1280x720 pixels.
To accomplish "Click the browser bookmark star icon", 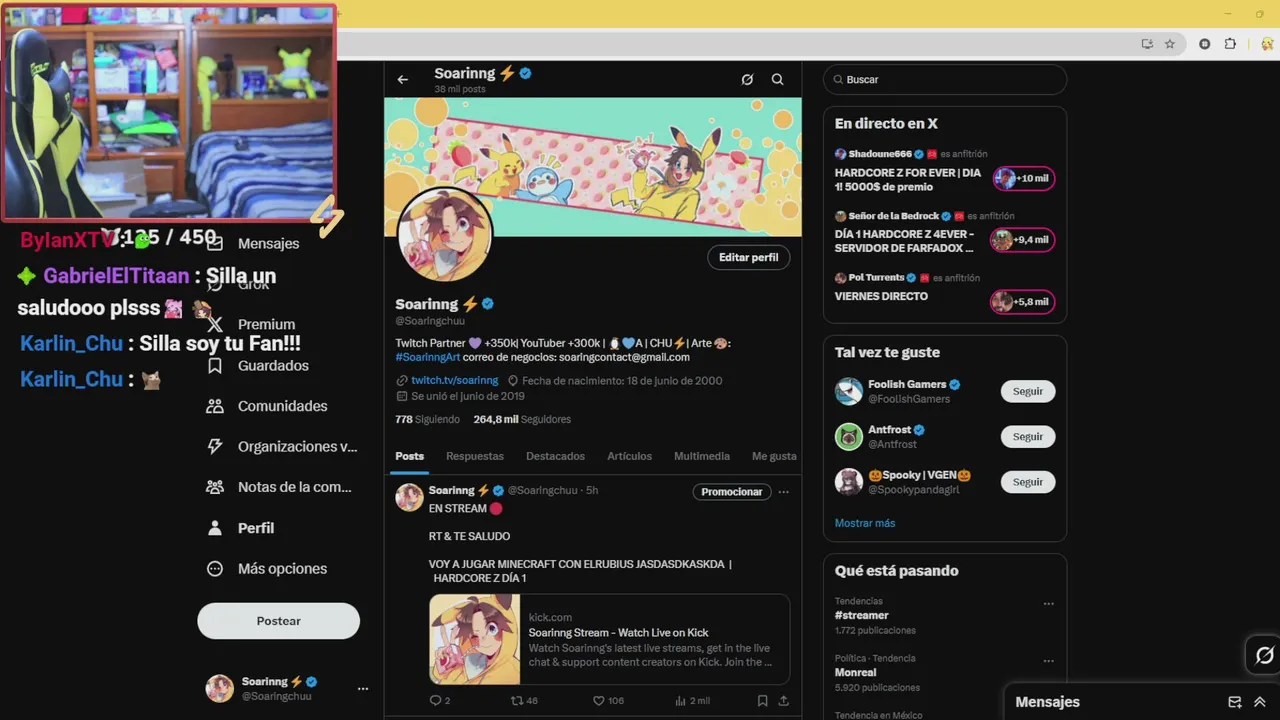I will [1170, 44].
